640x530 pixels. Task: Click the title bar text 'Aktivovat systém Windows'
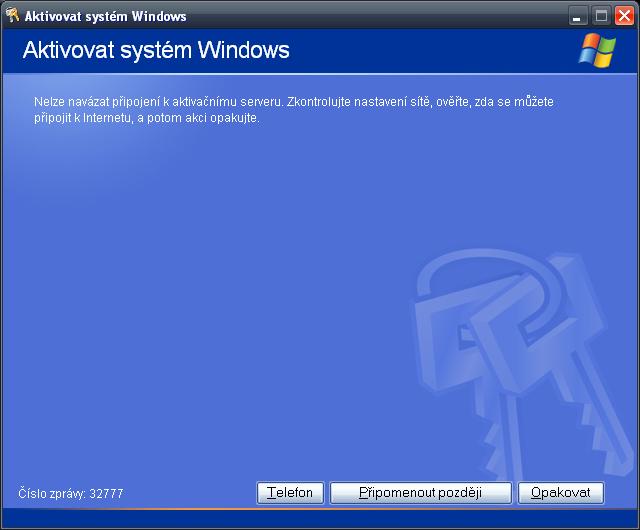pyautogui.click(x=105, y=16)
